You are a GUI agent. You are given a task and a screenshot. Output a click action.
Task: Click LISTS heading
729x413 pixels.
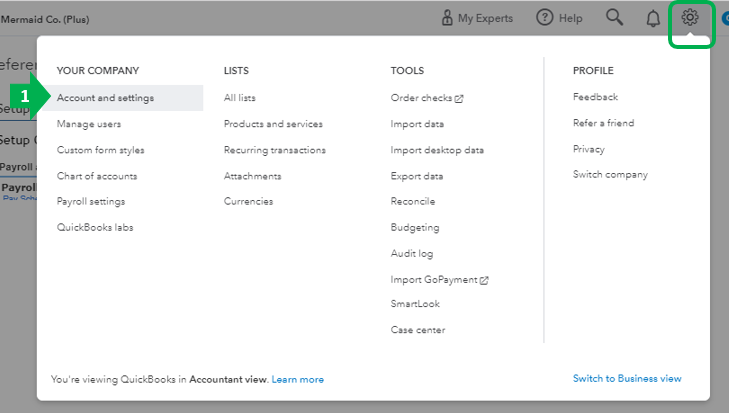click(x=236, y=71)
